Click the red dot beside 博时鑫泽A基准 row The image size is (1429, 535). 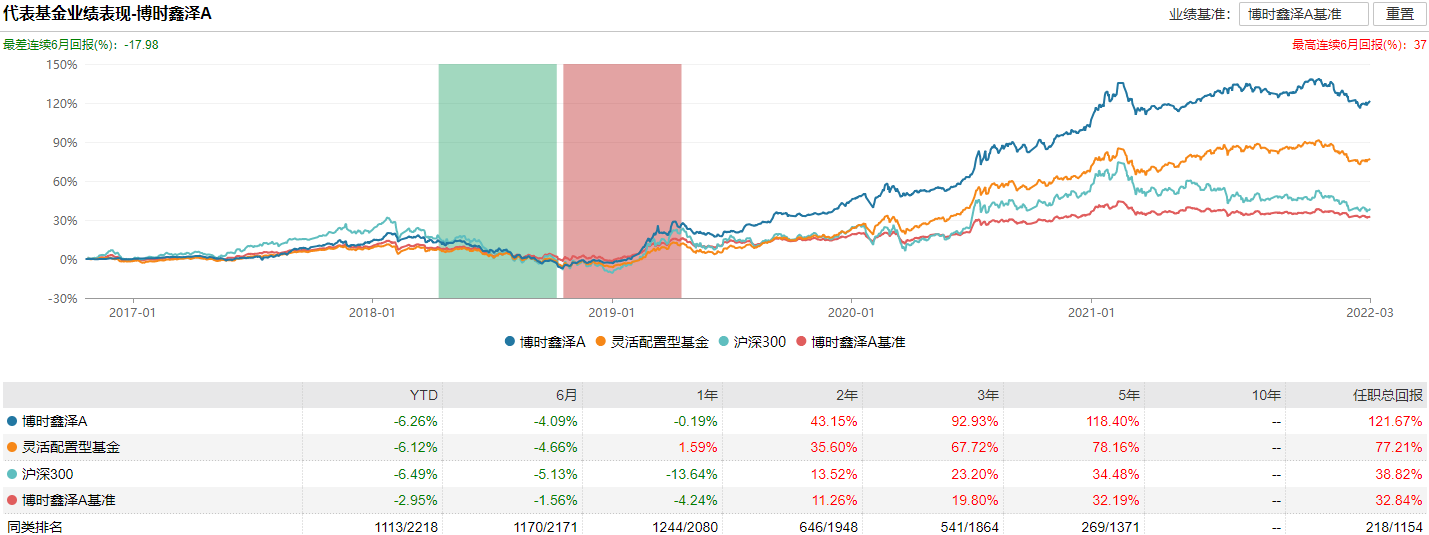tap(12, 500)
